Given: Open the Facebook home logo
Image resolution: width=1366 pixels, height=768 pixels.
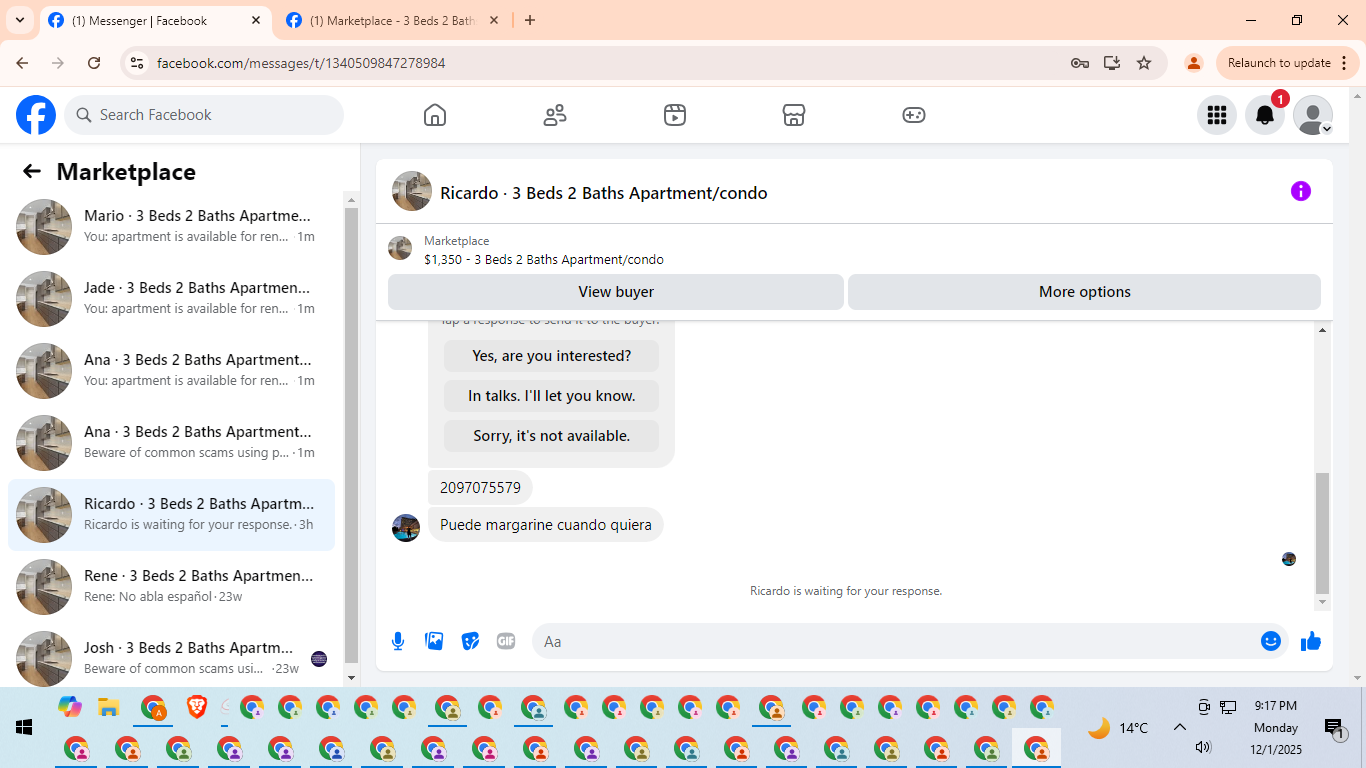Looking at the screenshot, I should pyautogui.click(x=36, y=115).
